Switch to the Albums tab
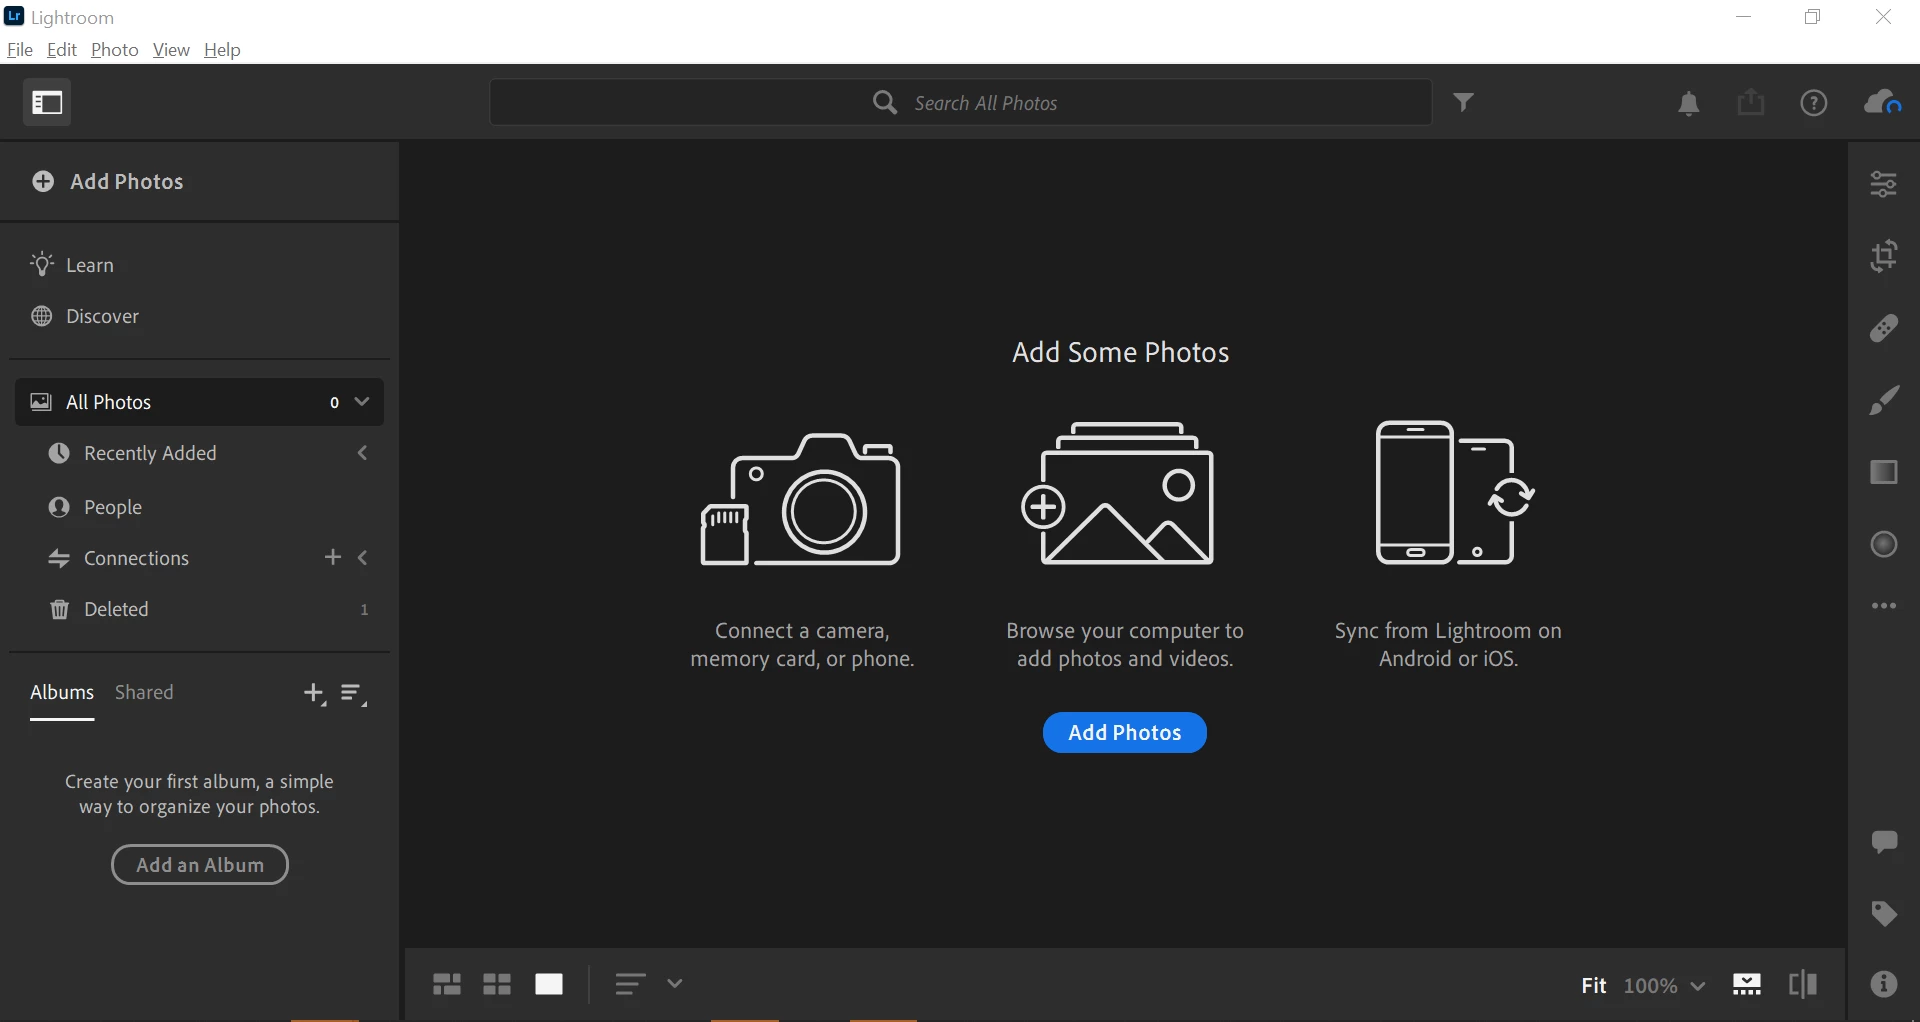Image resolution: width=1920 pixels, height=1022 pixels. (x=62, y=693)
